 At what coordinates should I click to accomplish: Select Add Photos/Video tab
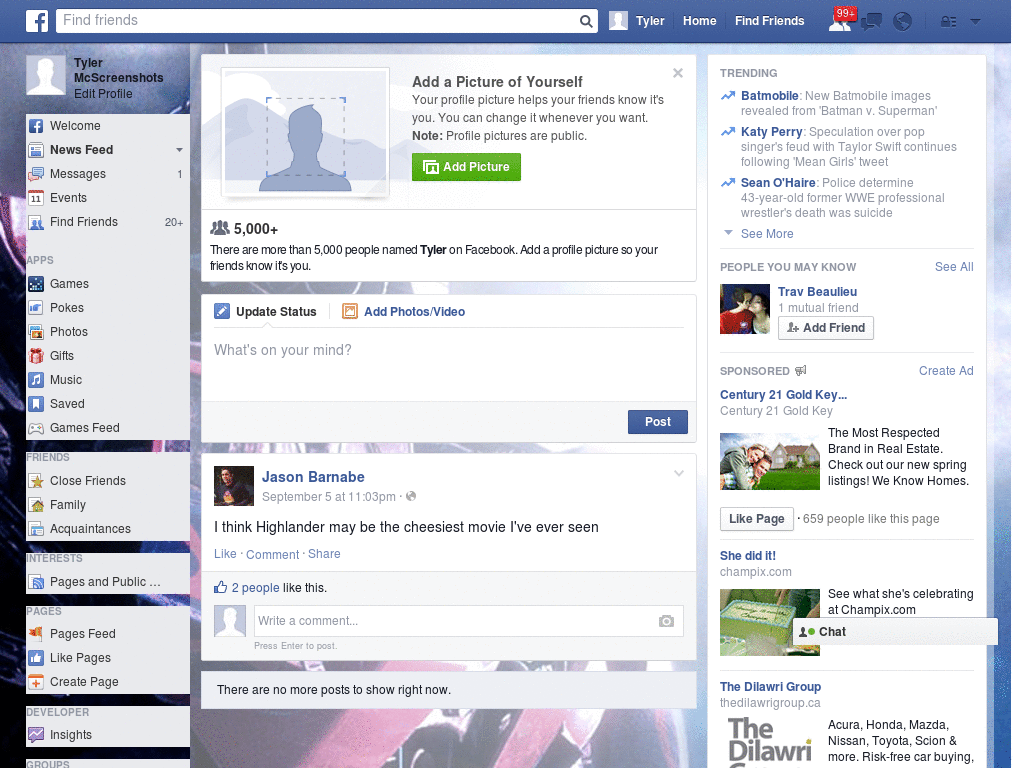click(404, 312)
